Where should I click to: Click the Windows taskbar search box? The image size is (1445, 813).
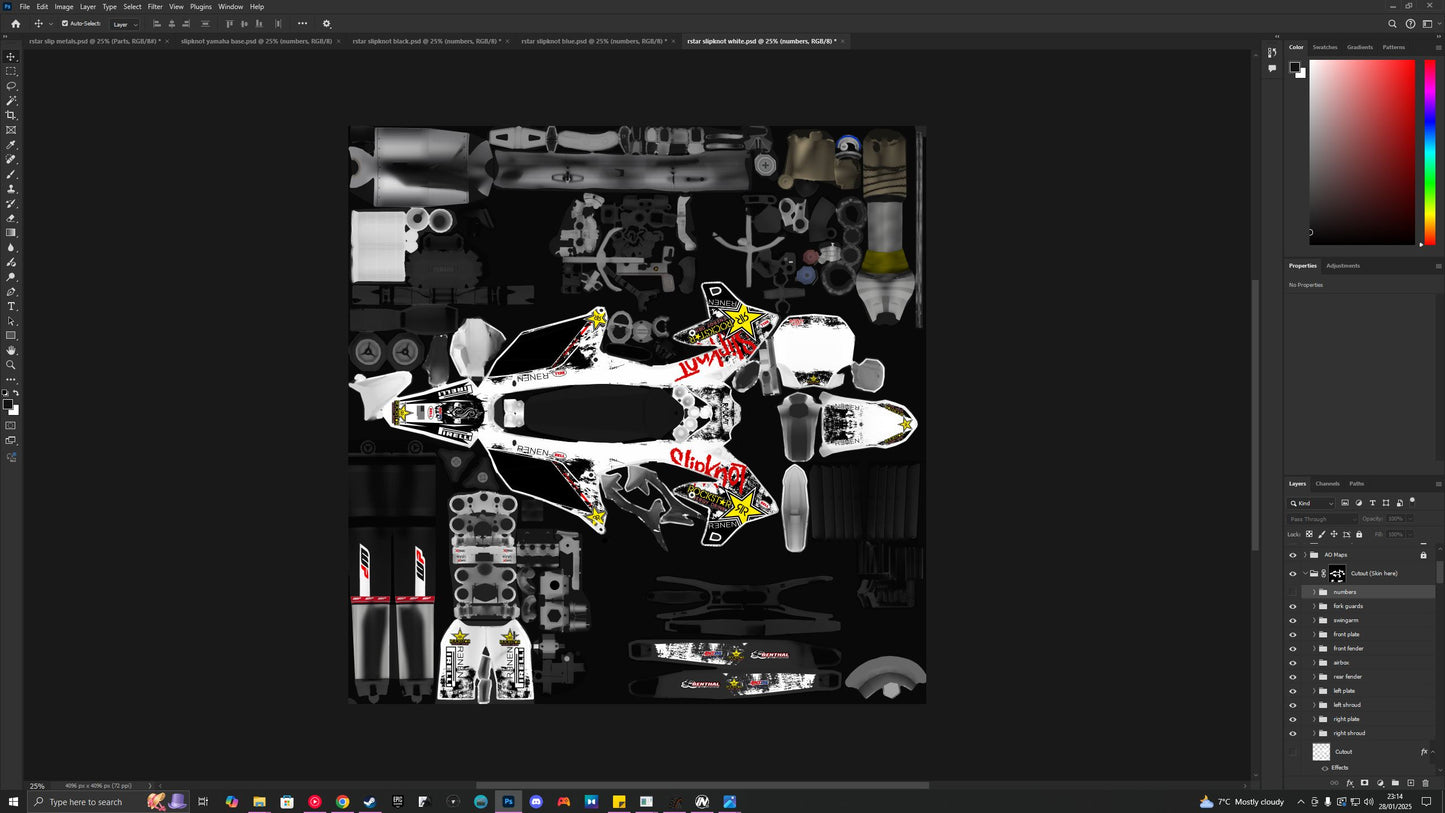[x=85, y=802]
